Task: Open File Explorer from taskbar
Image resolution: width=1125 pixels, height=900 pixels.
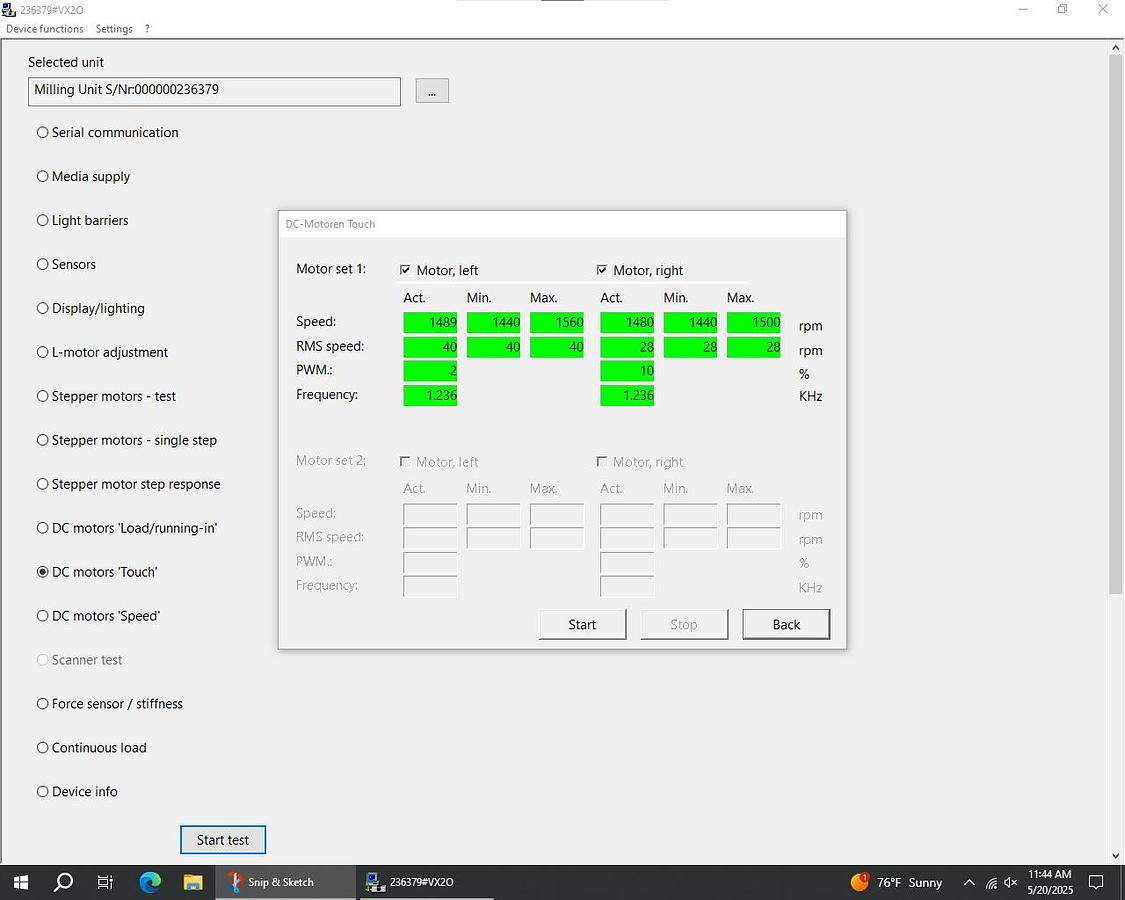Action: pos(193,882)
